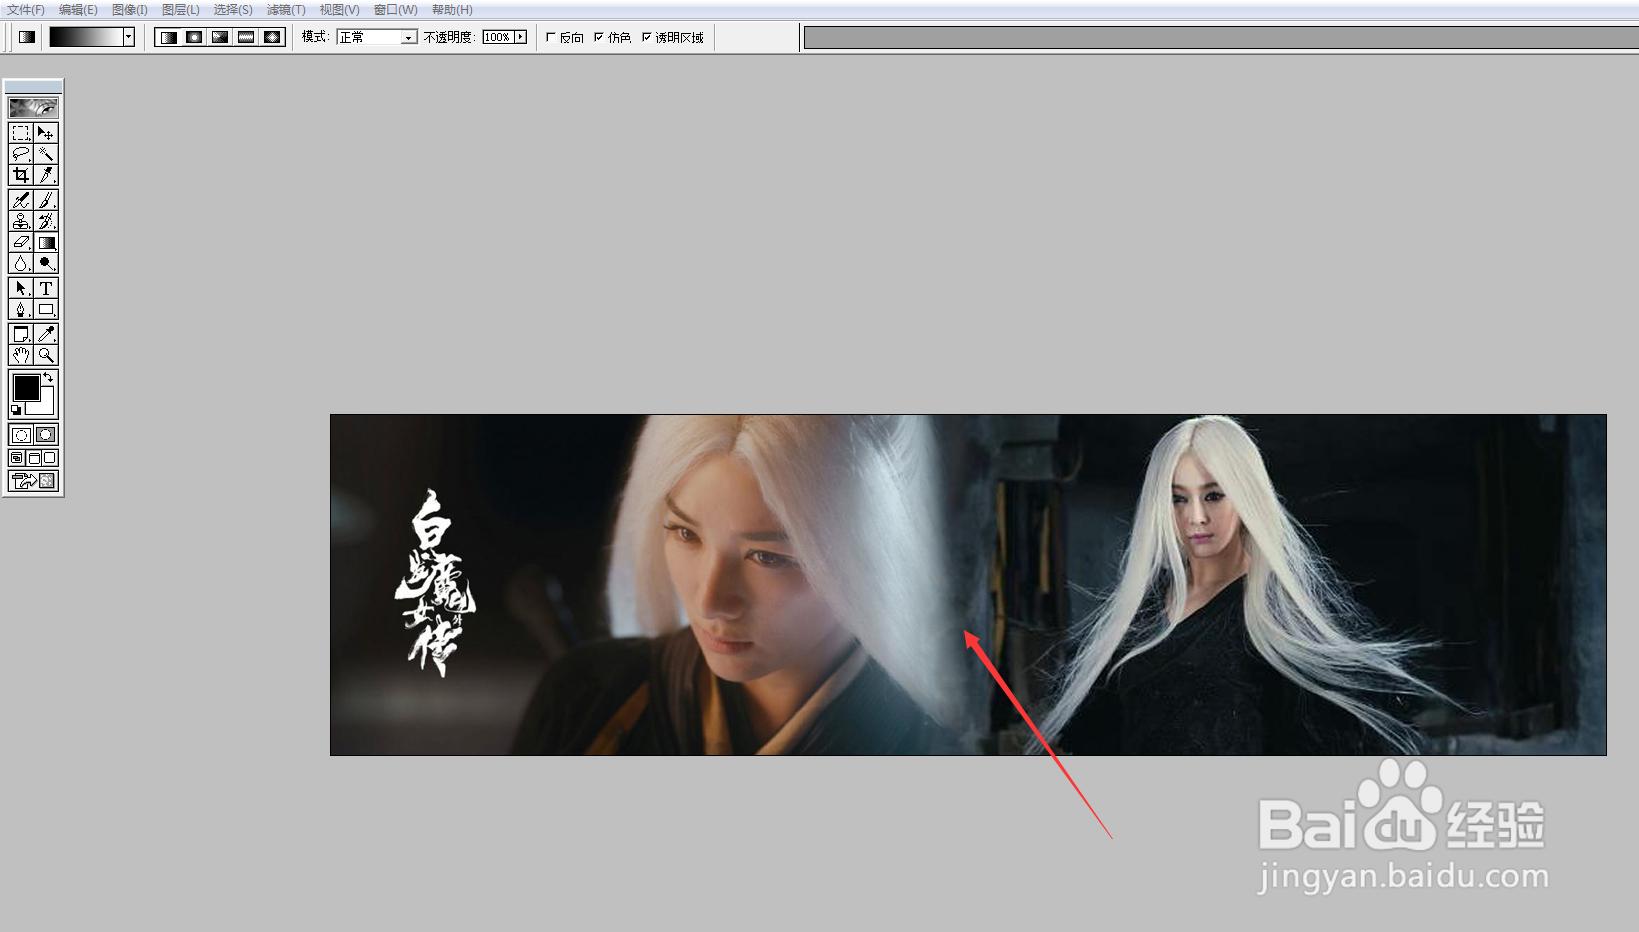Choose Angle gradient style

coord(220,37)
